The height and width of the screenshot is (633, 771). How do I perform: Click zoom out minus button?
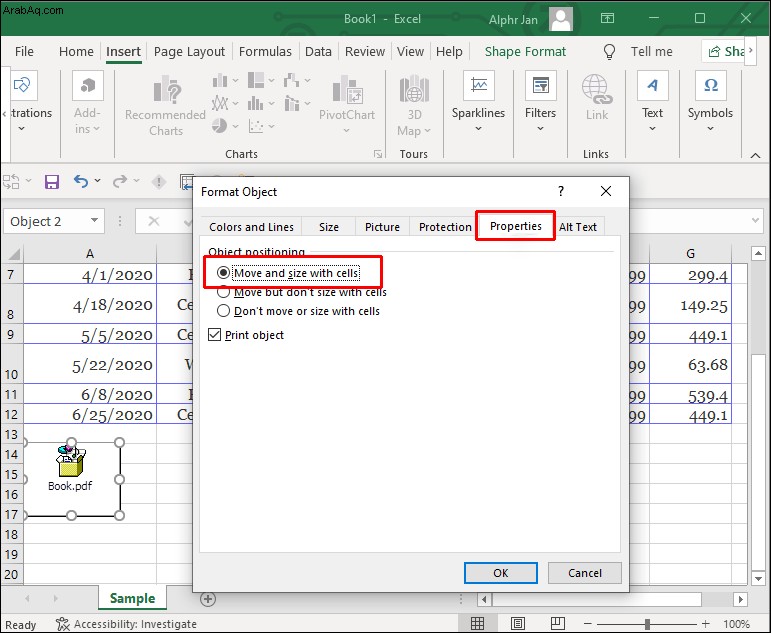(587, 624)
